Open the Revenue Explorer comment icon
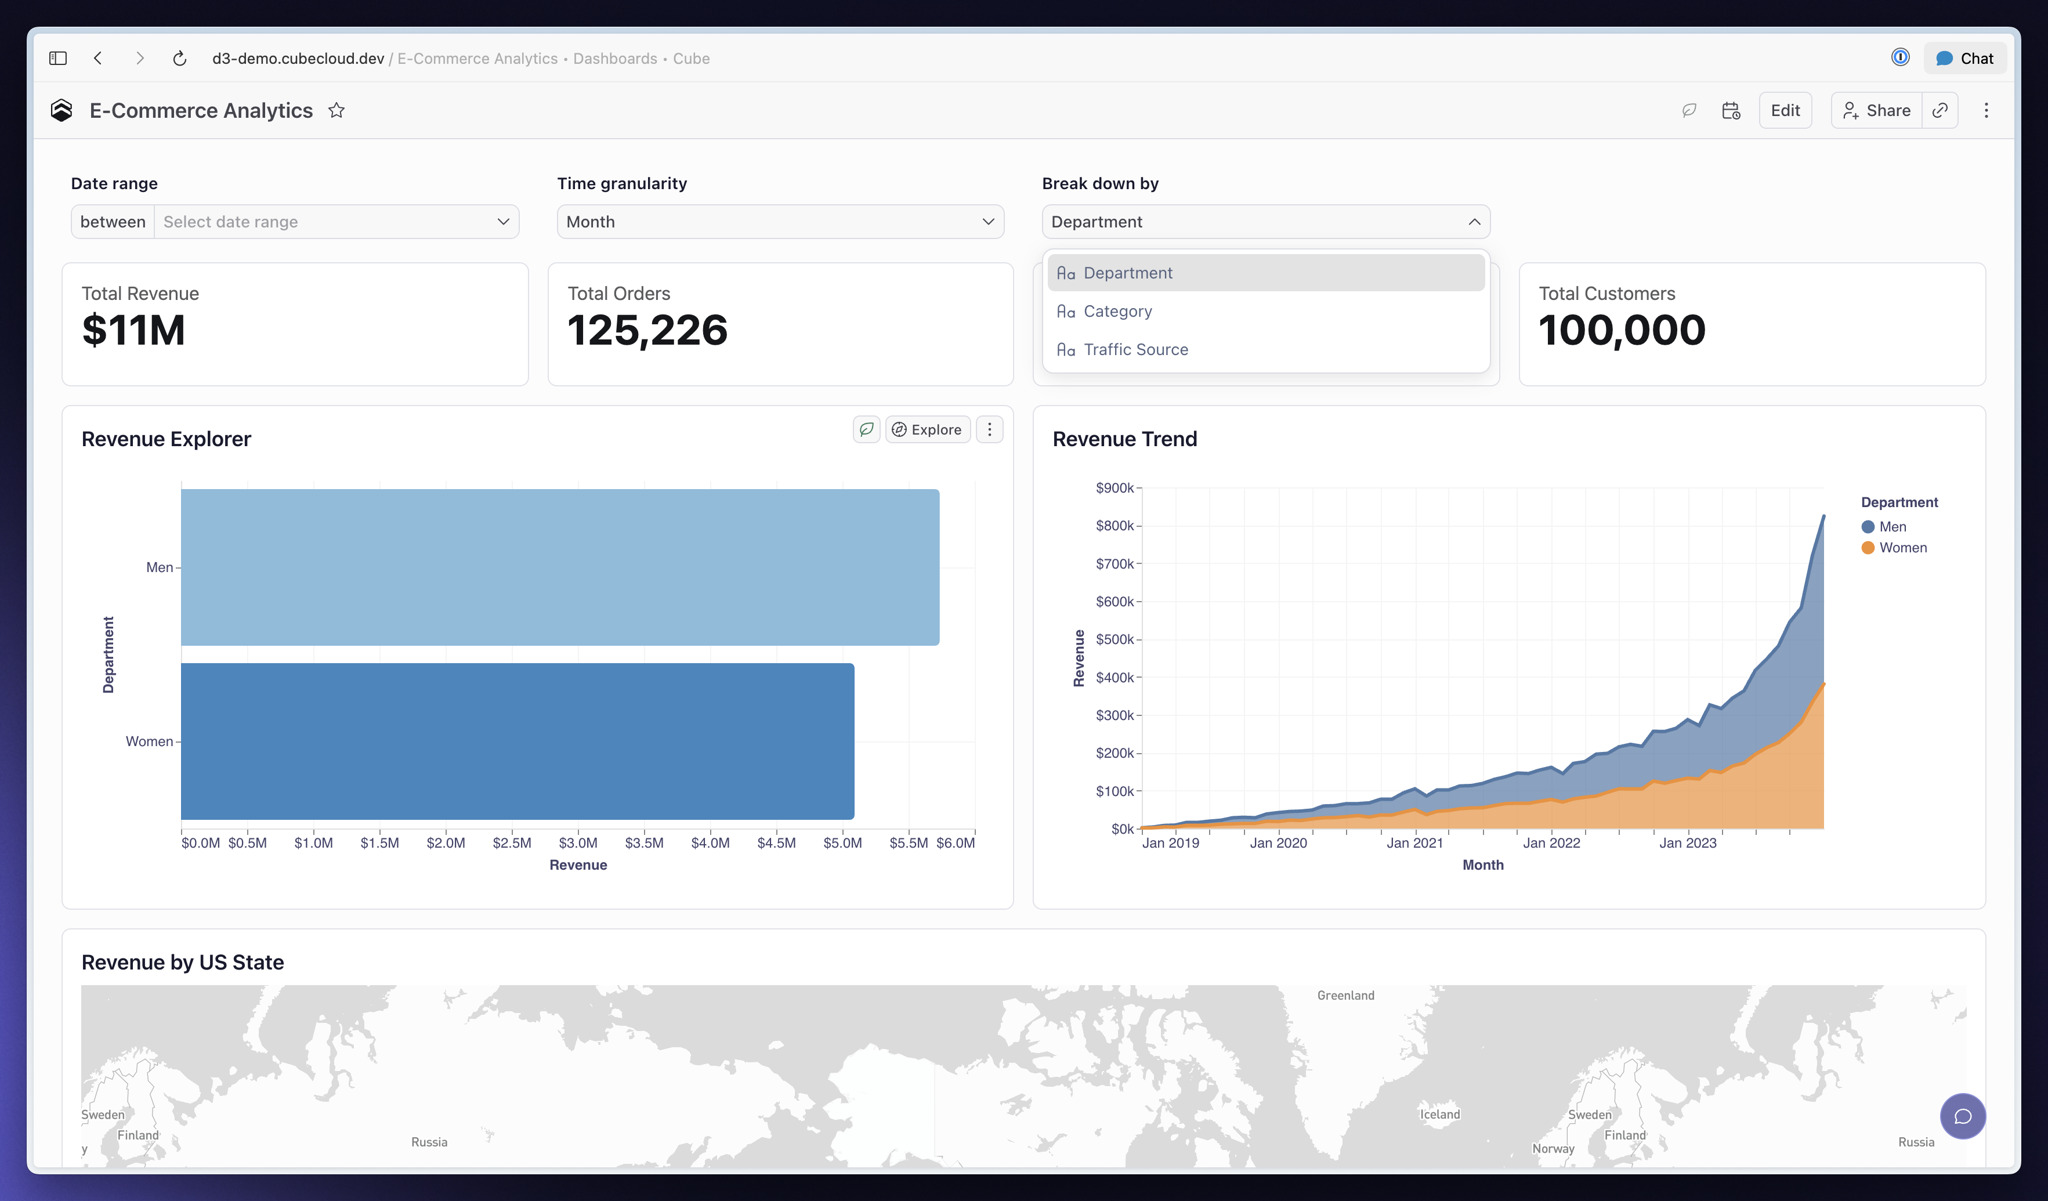Viewport: 2048px width, 1201px height. 866,429
